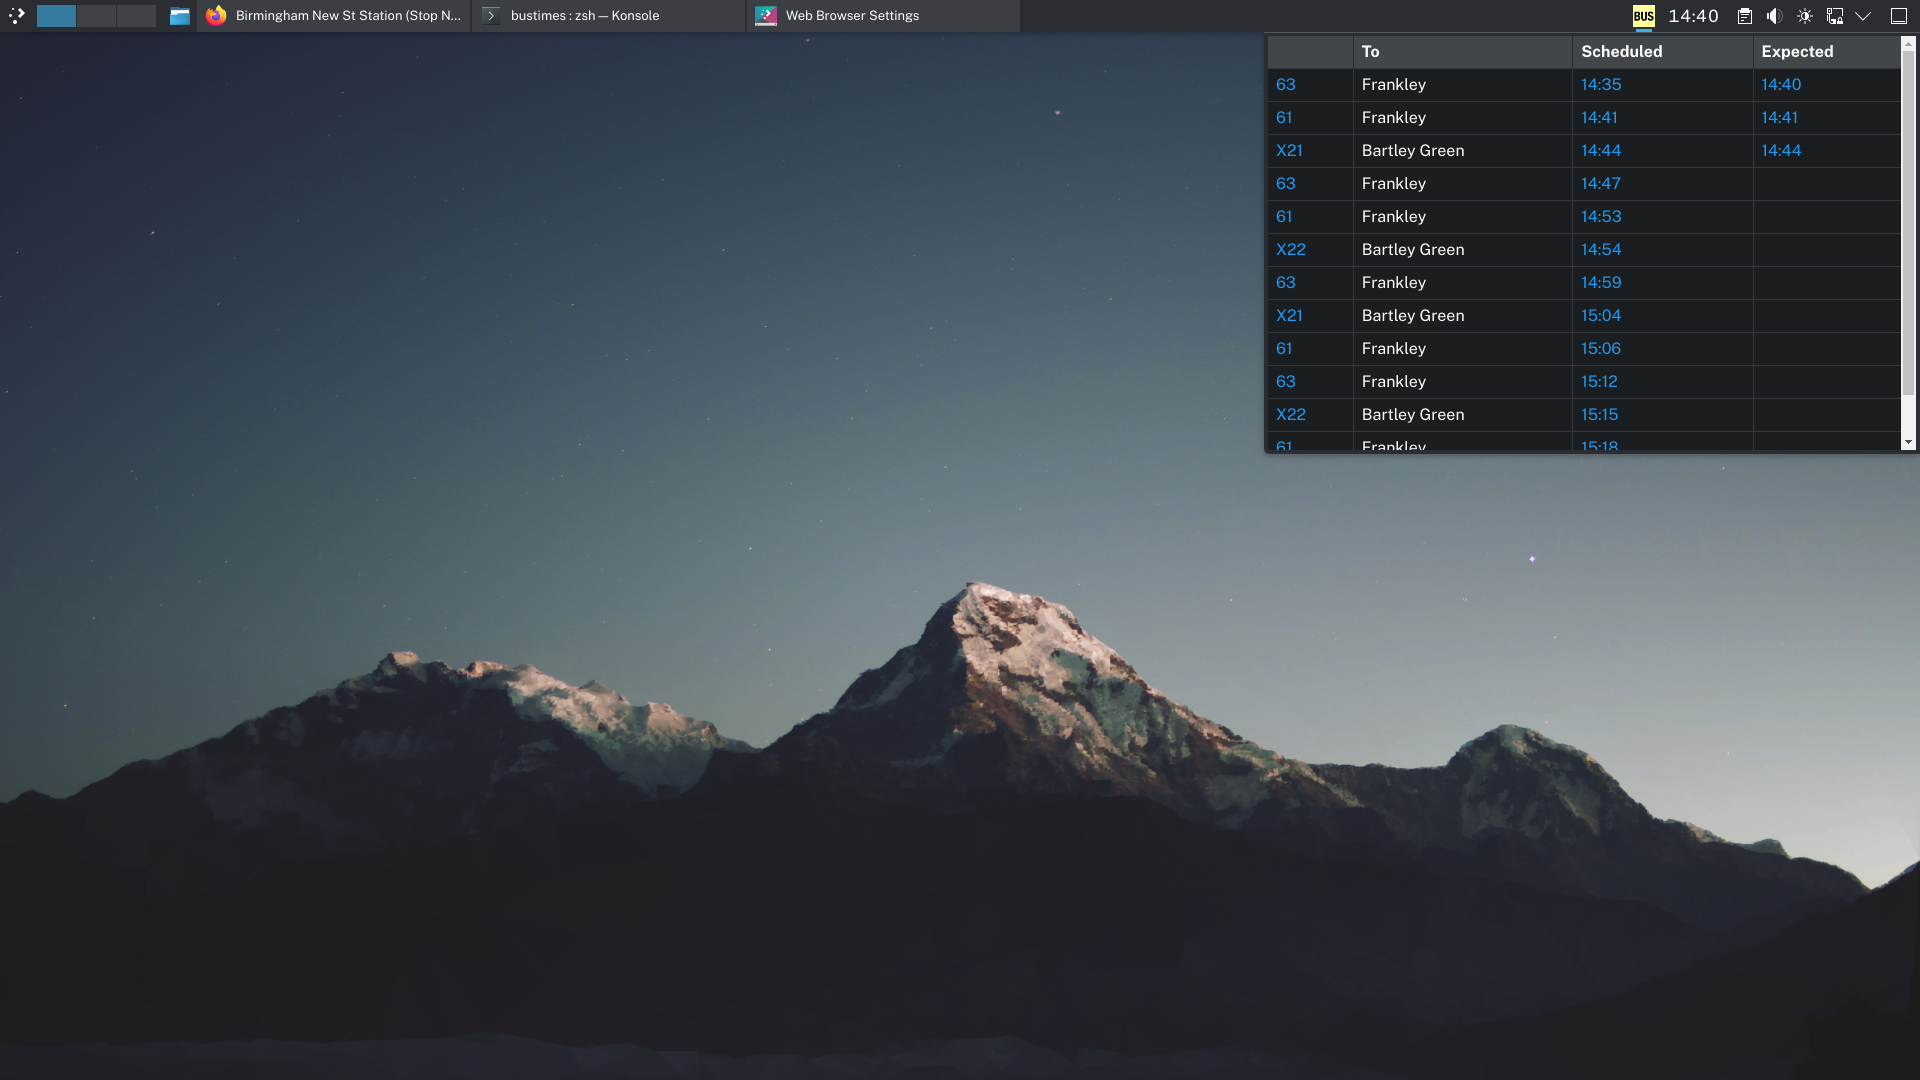Click the expected 14:41 time link

(x=1779, y=118)
